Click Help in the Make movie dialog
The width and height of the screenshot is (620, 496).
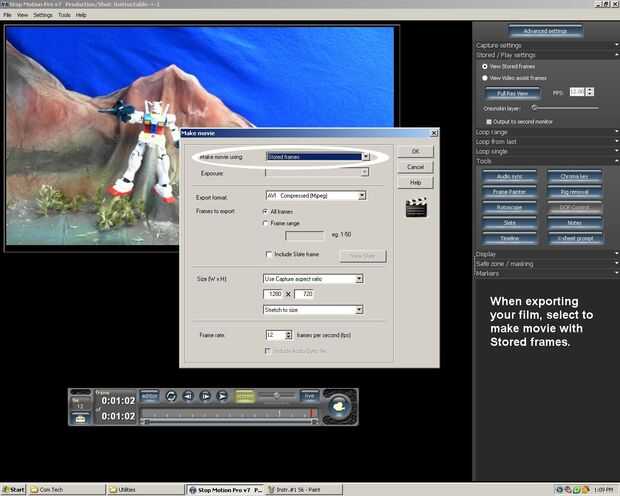tap(415, 182)
